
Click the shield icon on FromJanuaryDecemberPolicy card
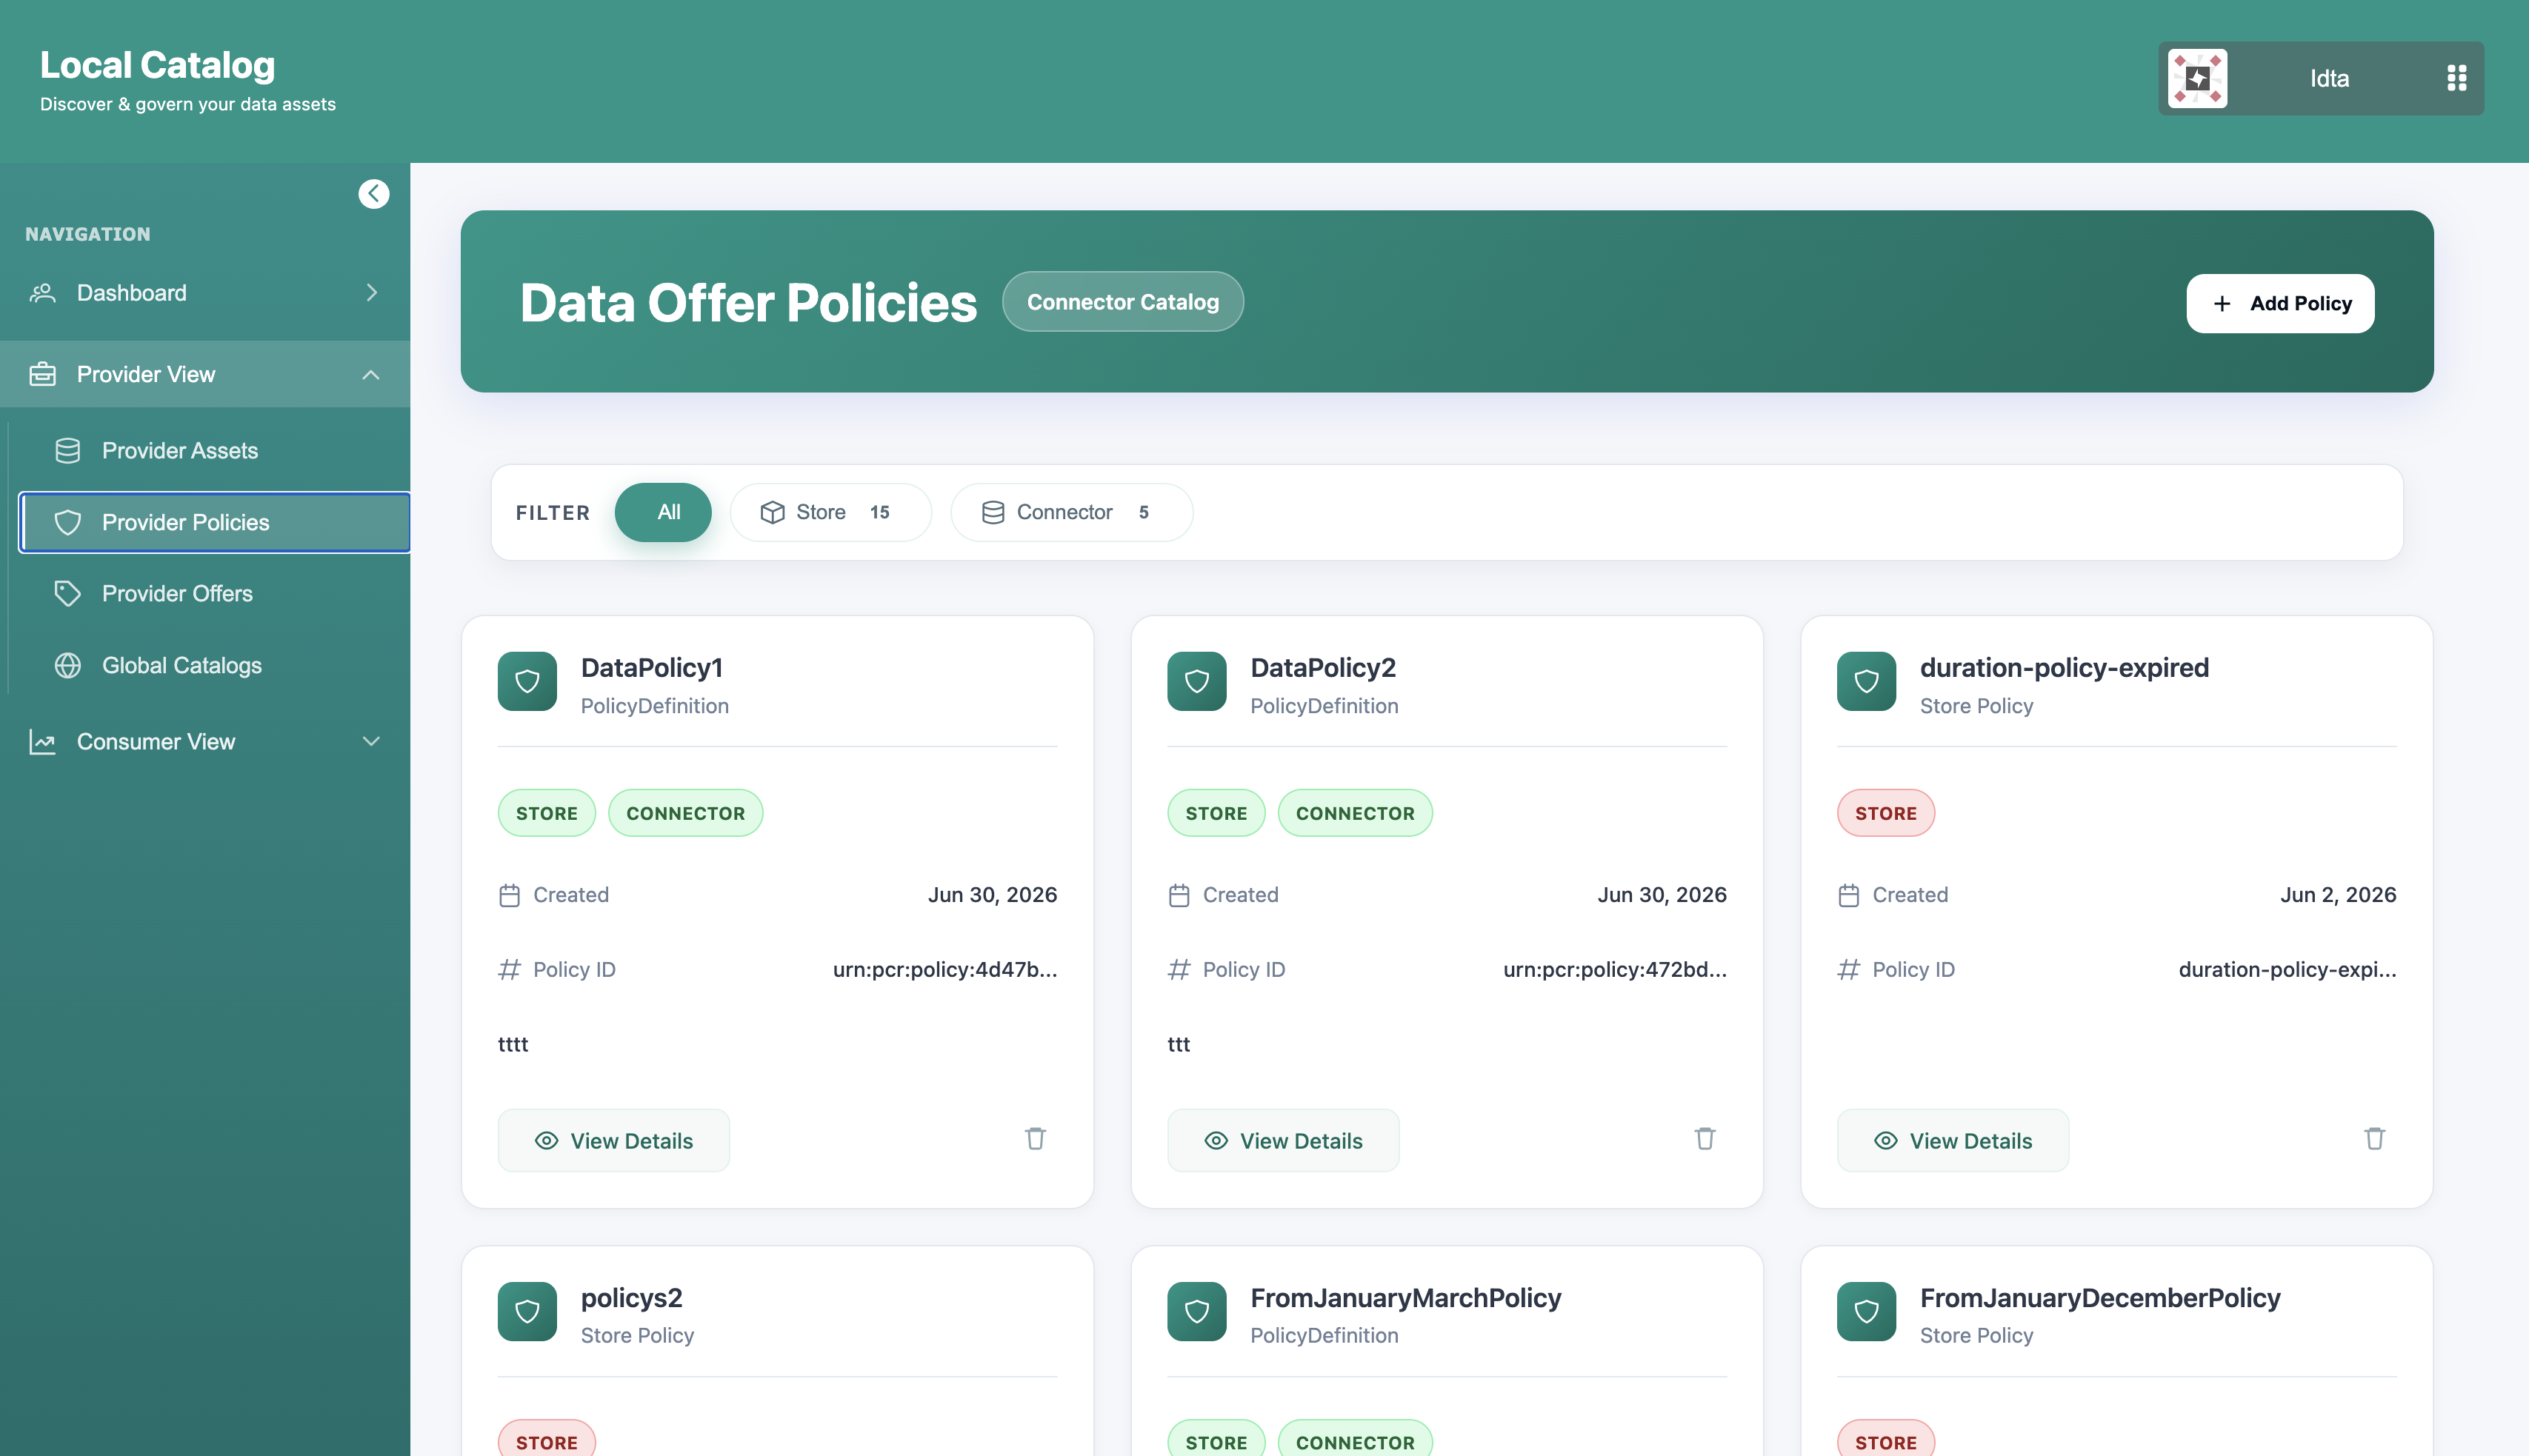coord(1866,1311)
